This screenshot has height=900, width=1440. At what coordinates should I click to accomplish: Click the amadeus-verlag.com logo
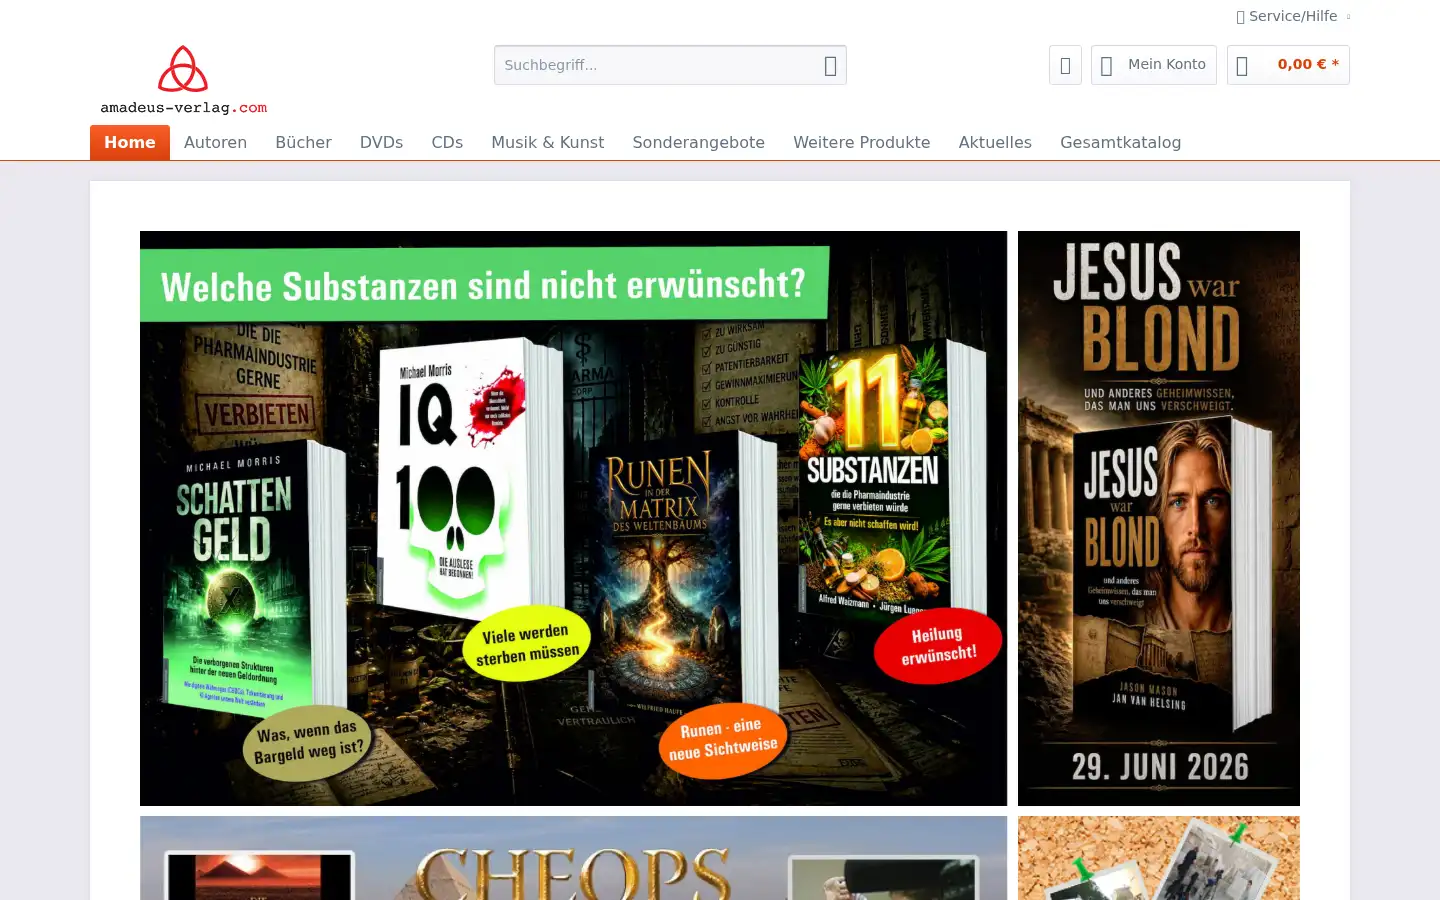tap(184, 80)
